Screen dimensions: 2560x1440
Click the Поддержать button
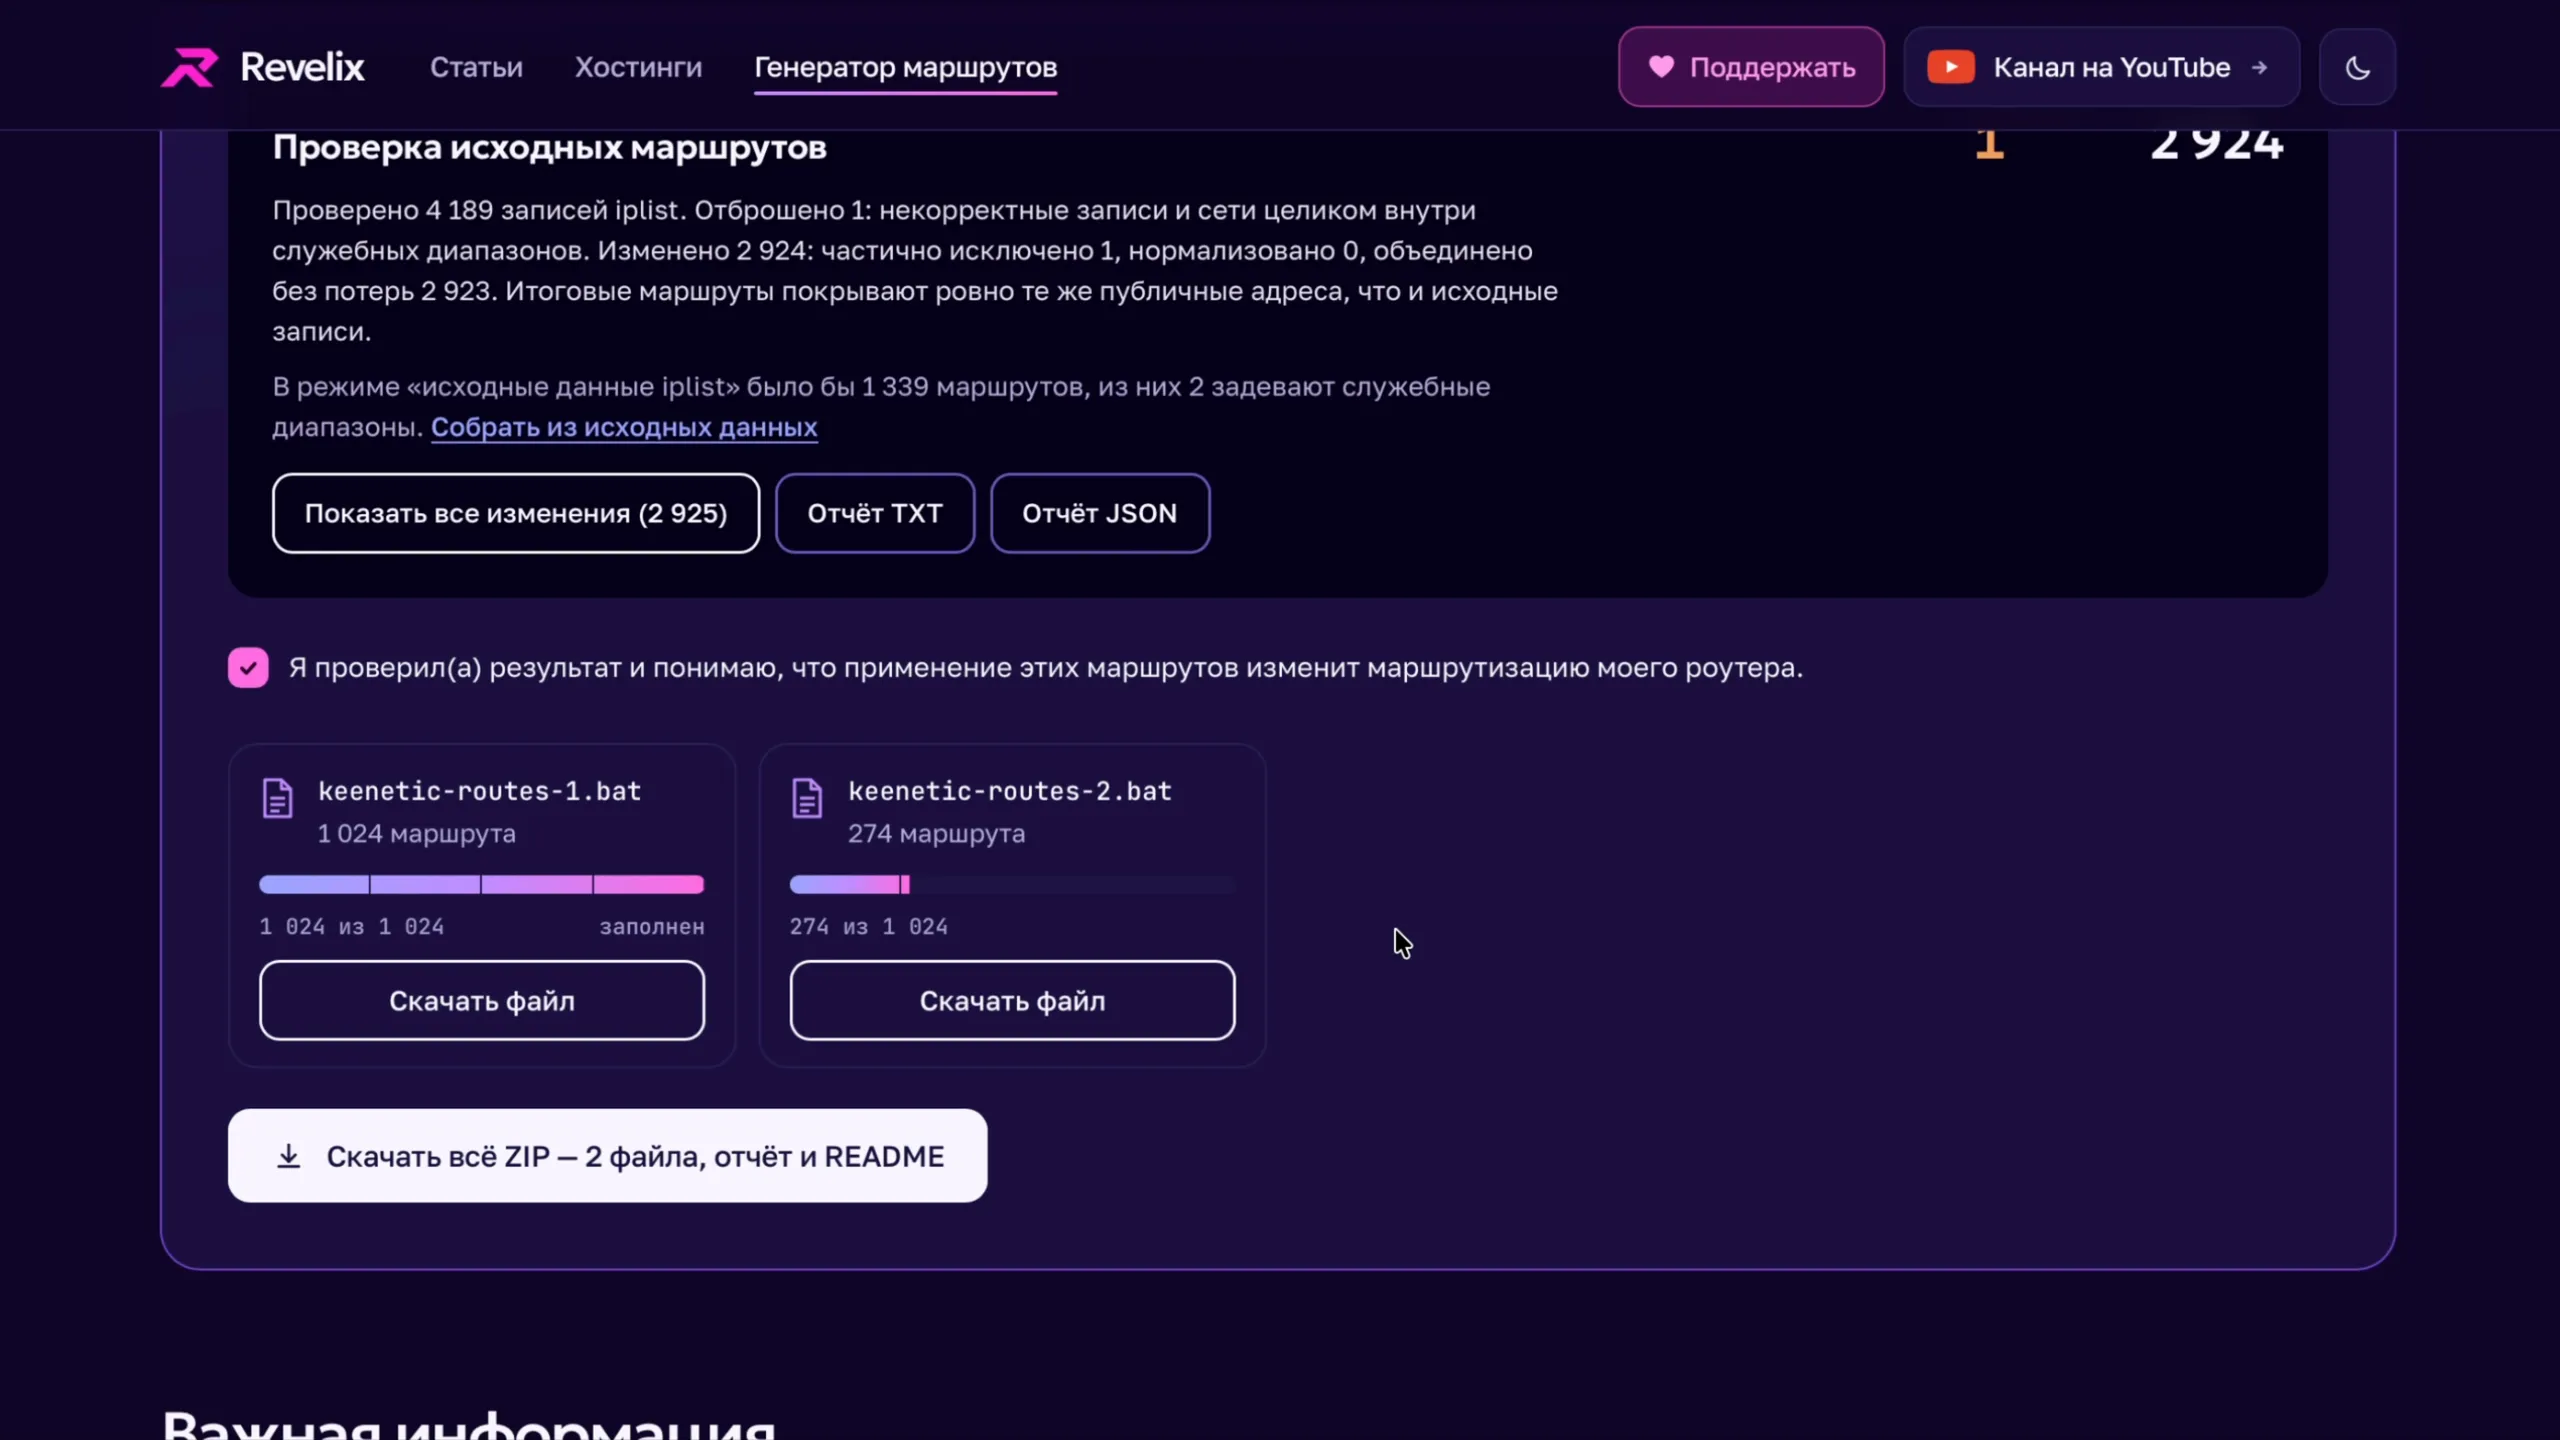click(x=1751, y=67)
